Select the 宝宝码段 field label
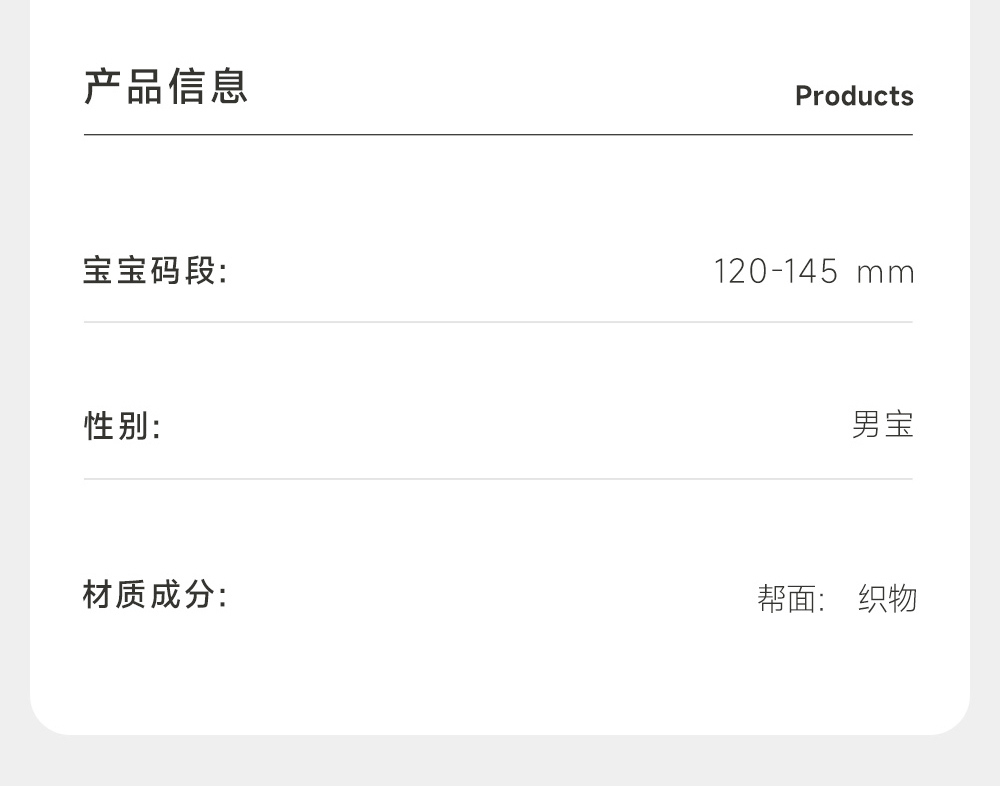The height and width of the screenshot is (786, 1000). coord(155,271)
